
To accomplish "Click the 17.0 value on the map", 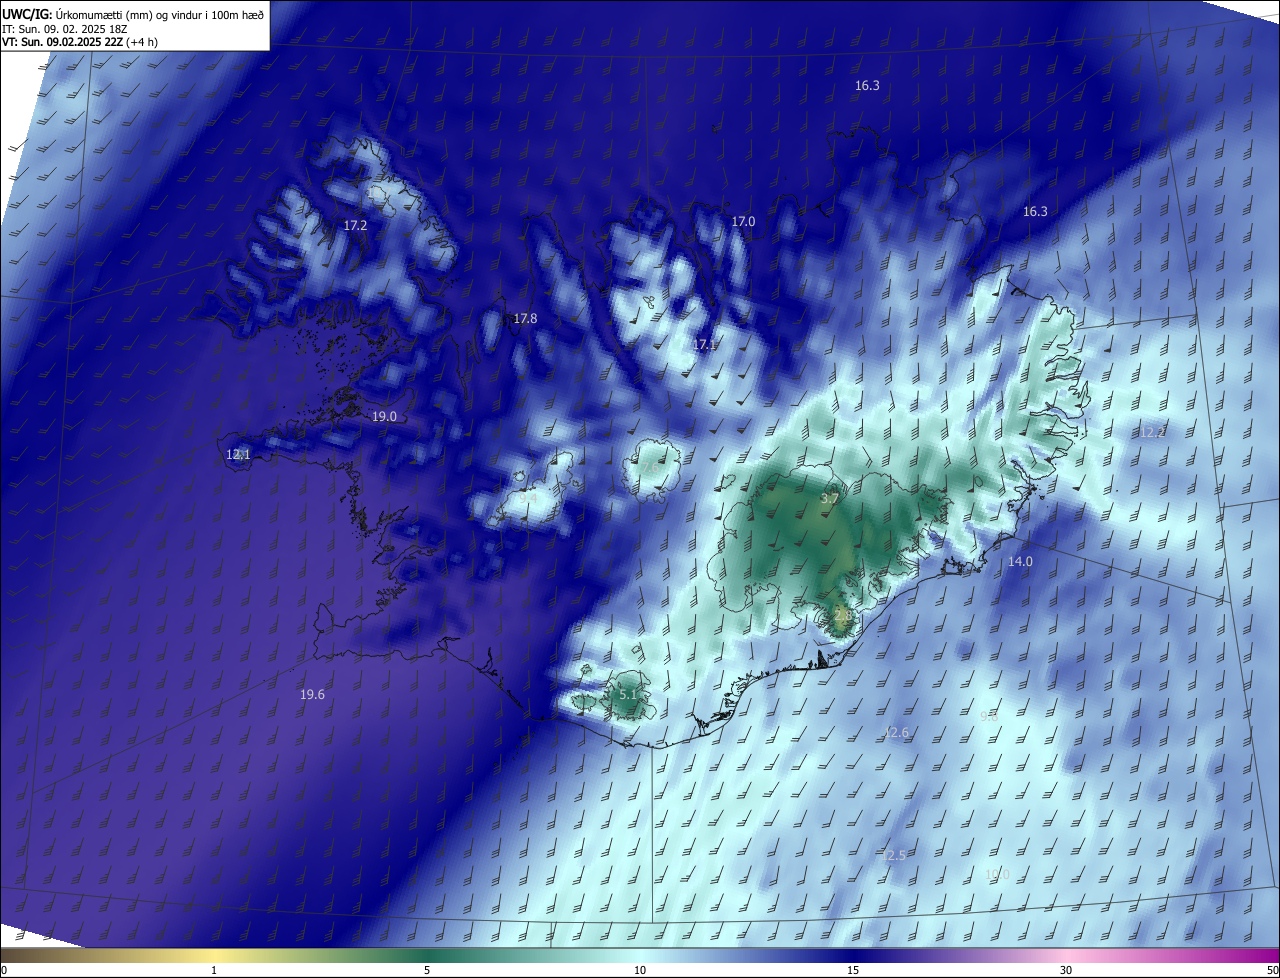I will pyautogui.click(x=743, y=222).
